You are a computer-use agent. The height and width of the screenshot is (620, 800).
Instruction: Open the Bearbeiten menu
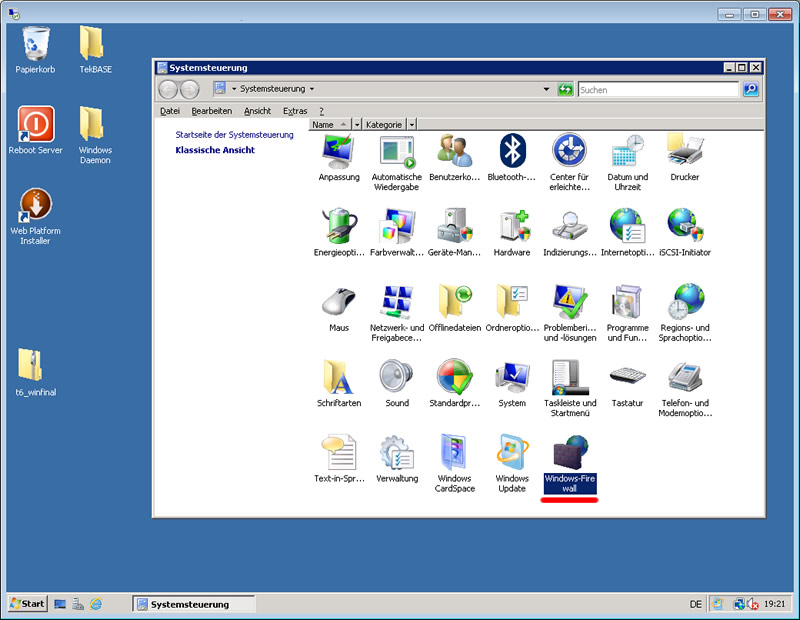211,111
